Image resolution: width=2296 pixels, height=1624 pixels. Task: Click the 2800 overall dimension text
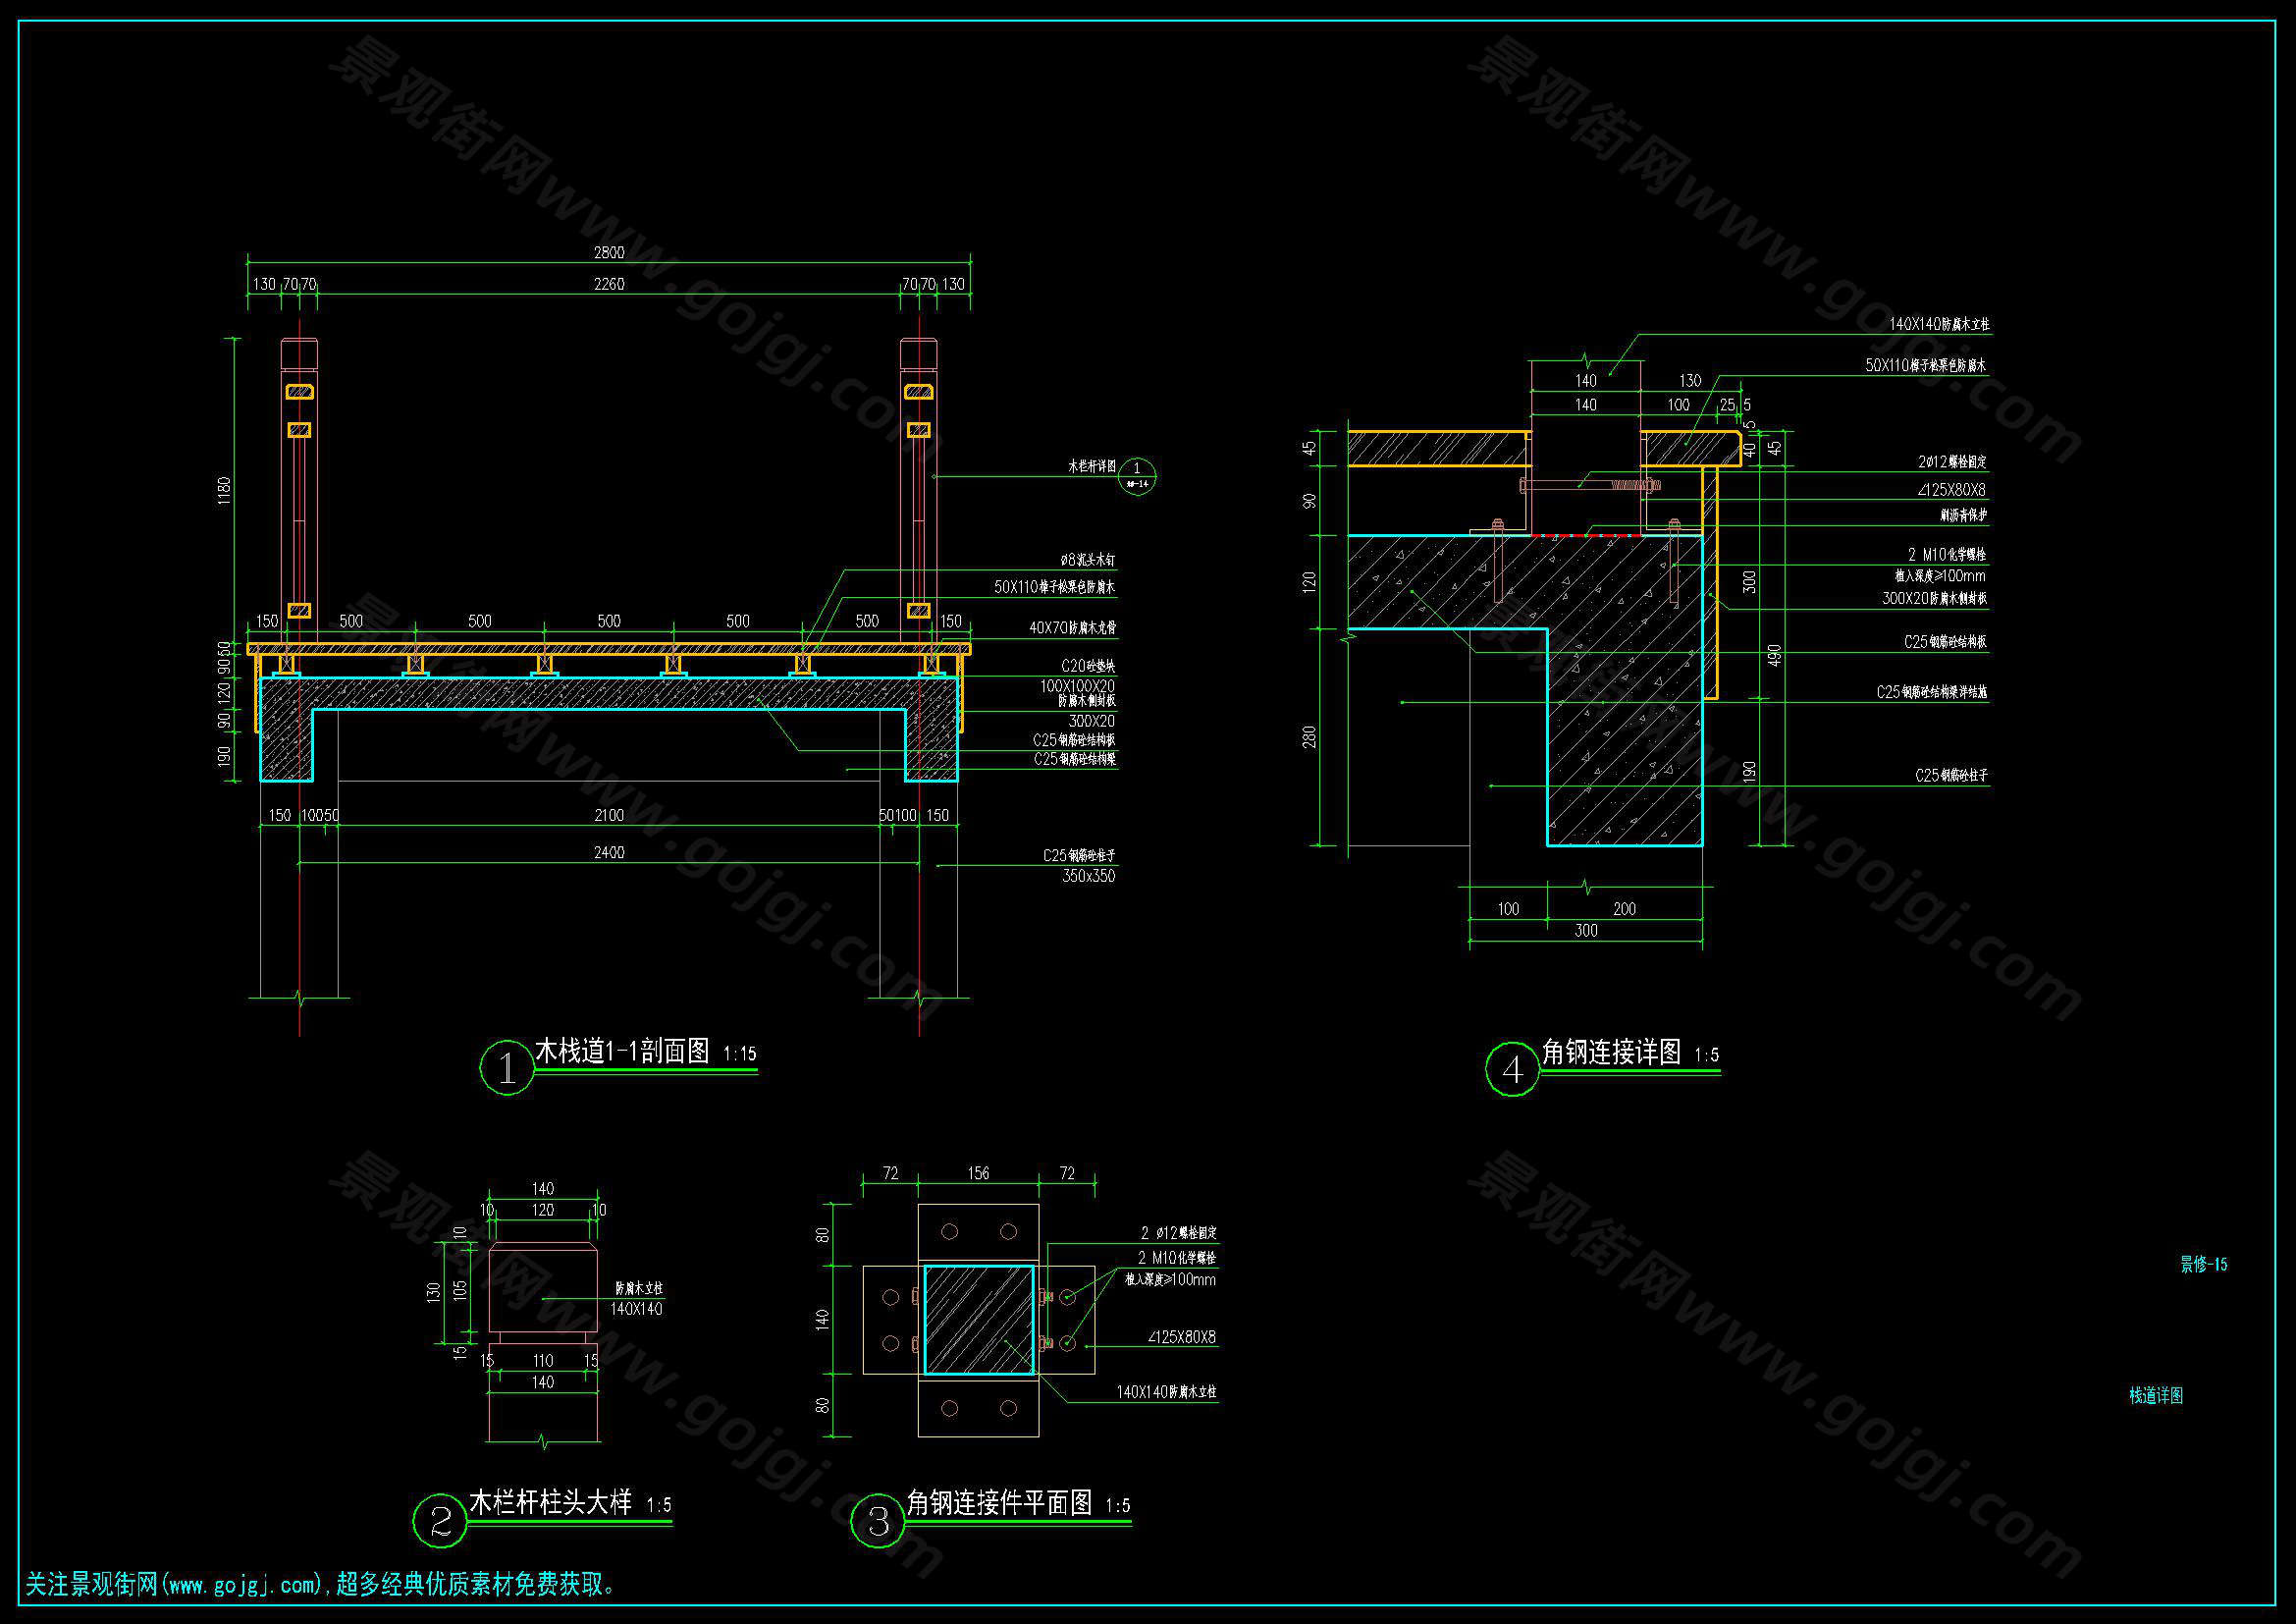tap(608, 253)
